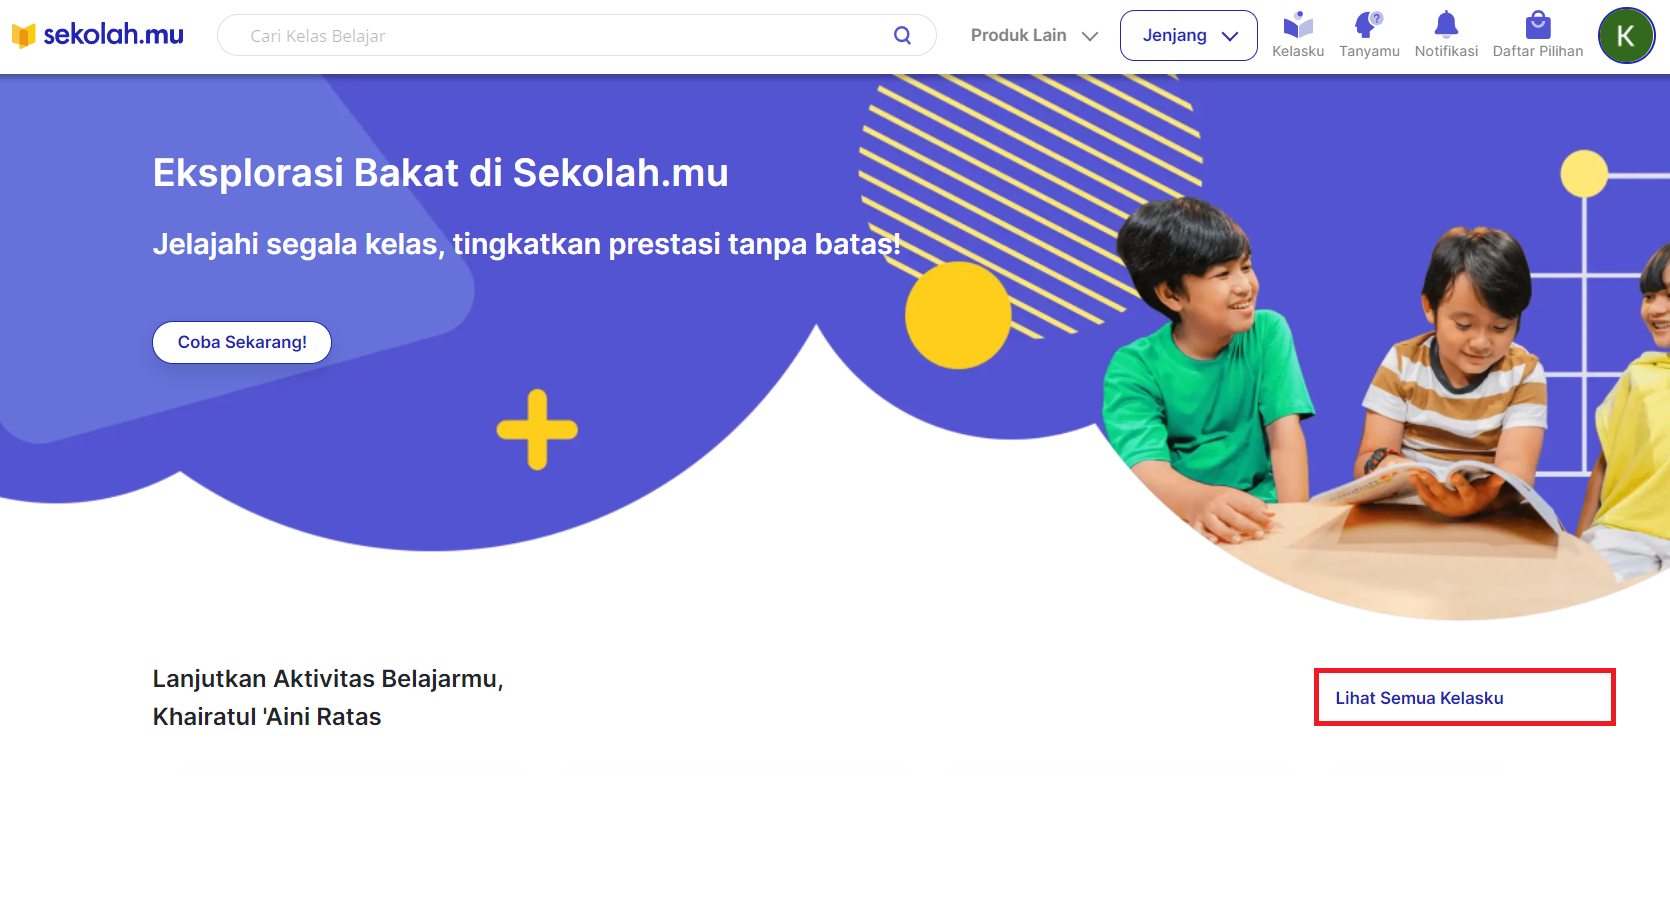Click the chevron next to Produk Lain
This screenshot has height=912, width=1670.
[1090, 36]
